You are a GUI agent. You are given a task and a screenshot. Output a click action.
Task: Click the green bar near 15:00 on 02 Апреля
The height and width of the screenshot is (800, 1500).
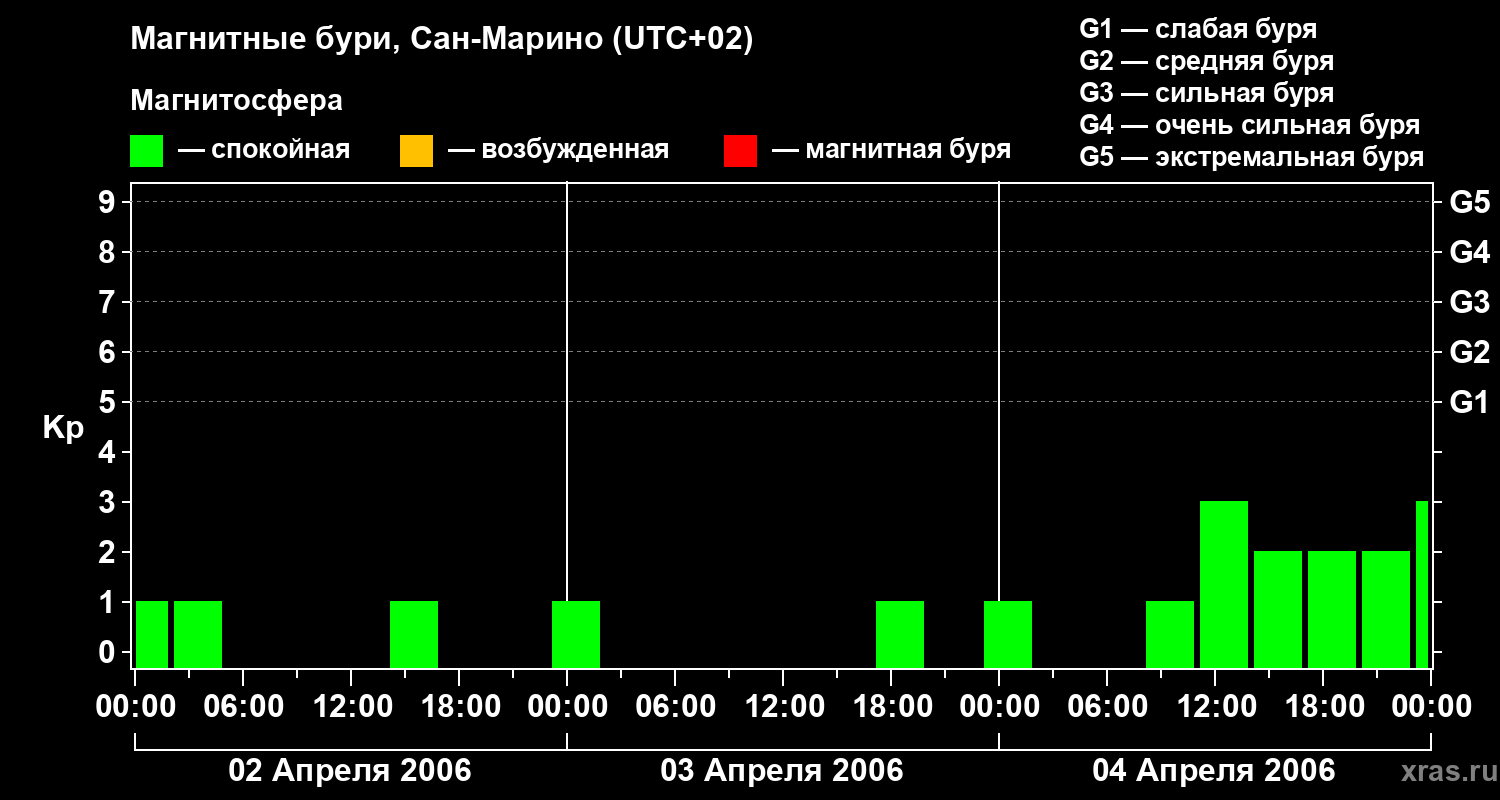414,634
